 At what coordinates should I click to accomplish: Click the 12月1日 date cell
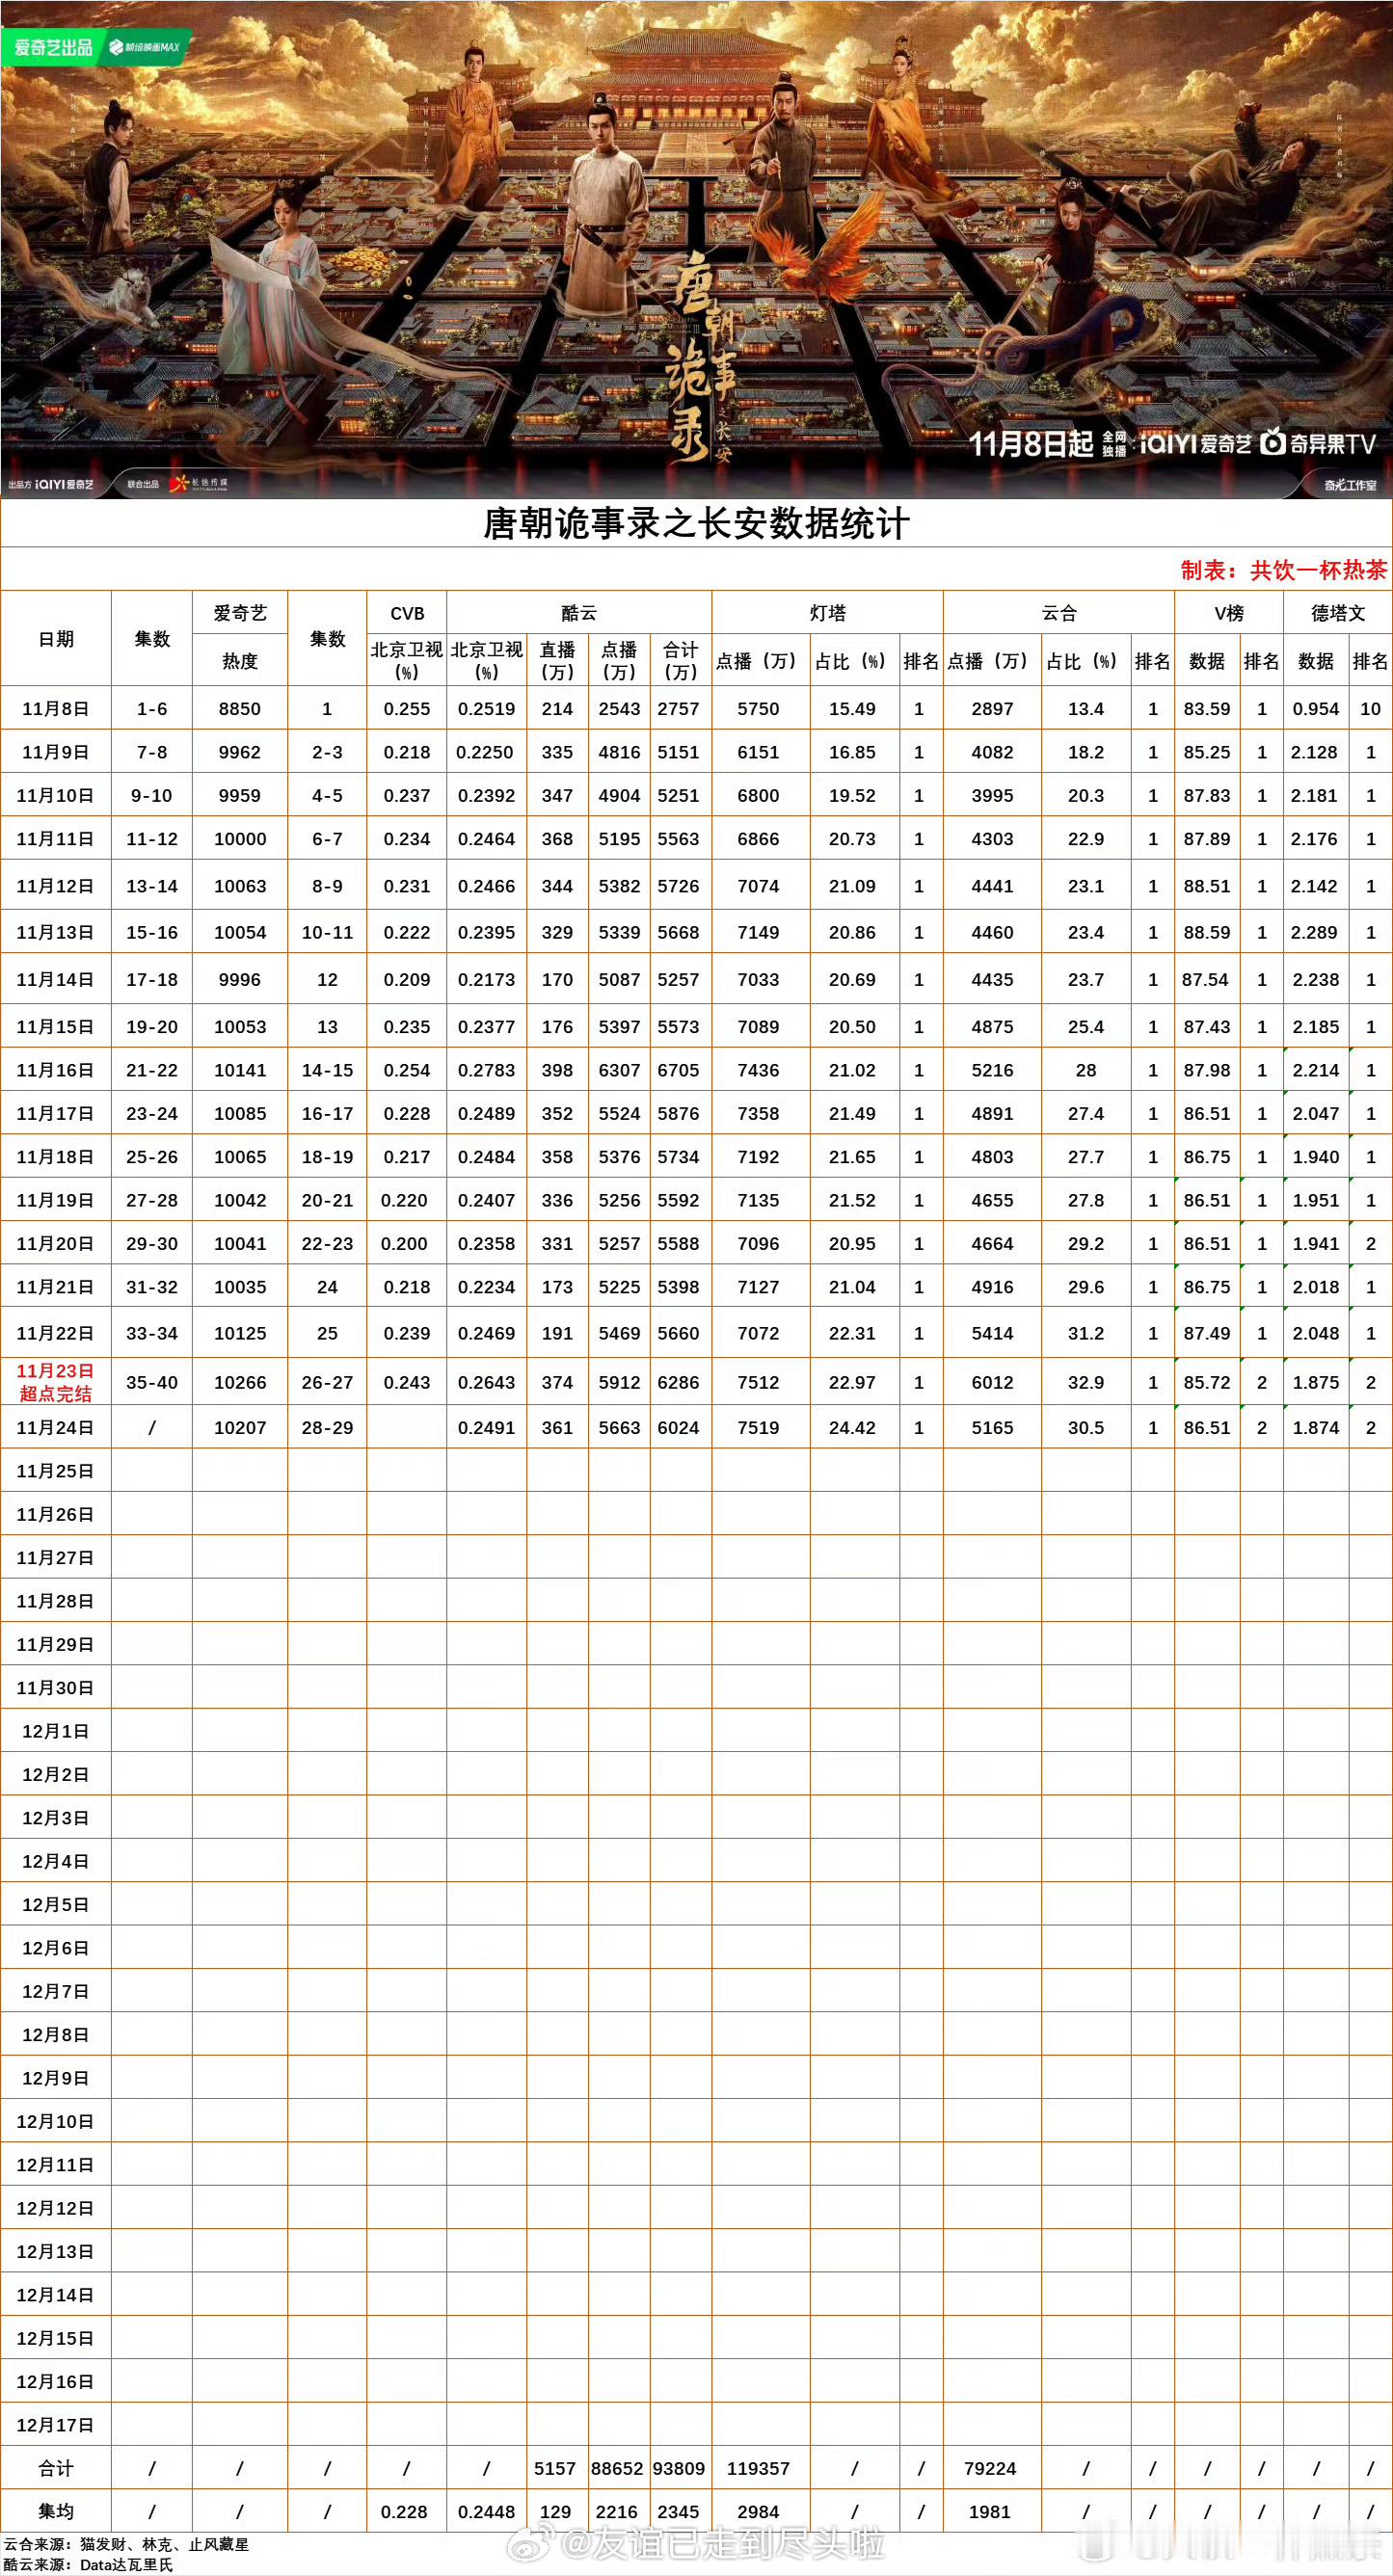pyautogui.click(x=56, y=1731)
